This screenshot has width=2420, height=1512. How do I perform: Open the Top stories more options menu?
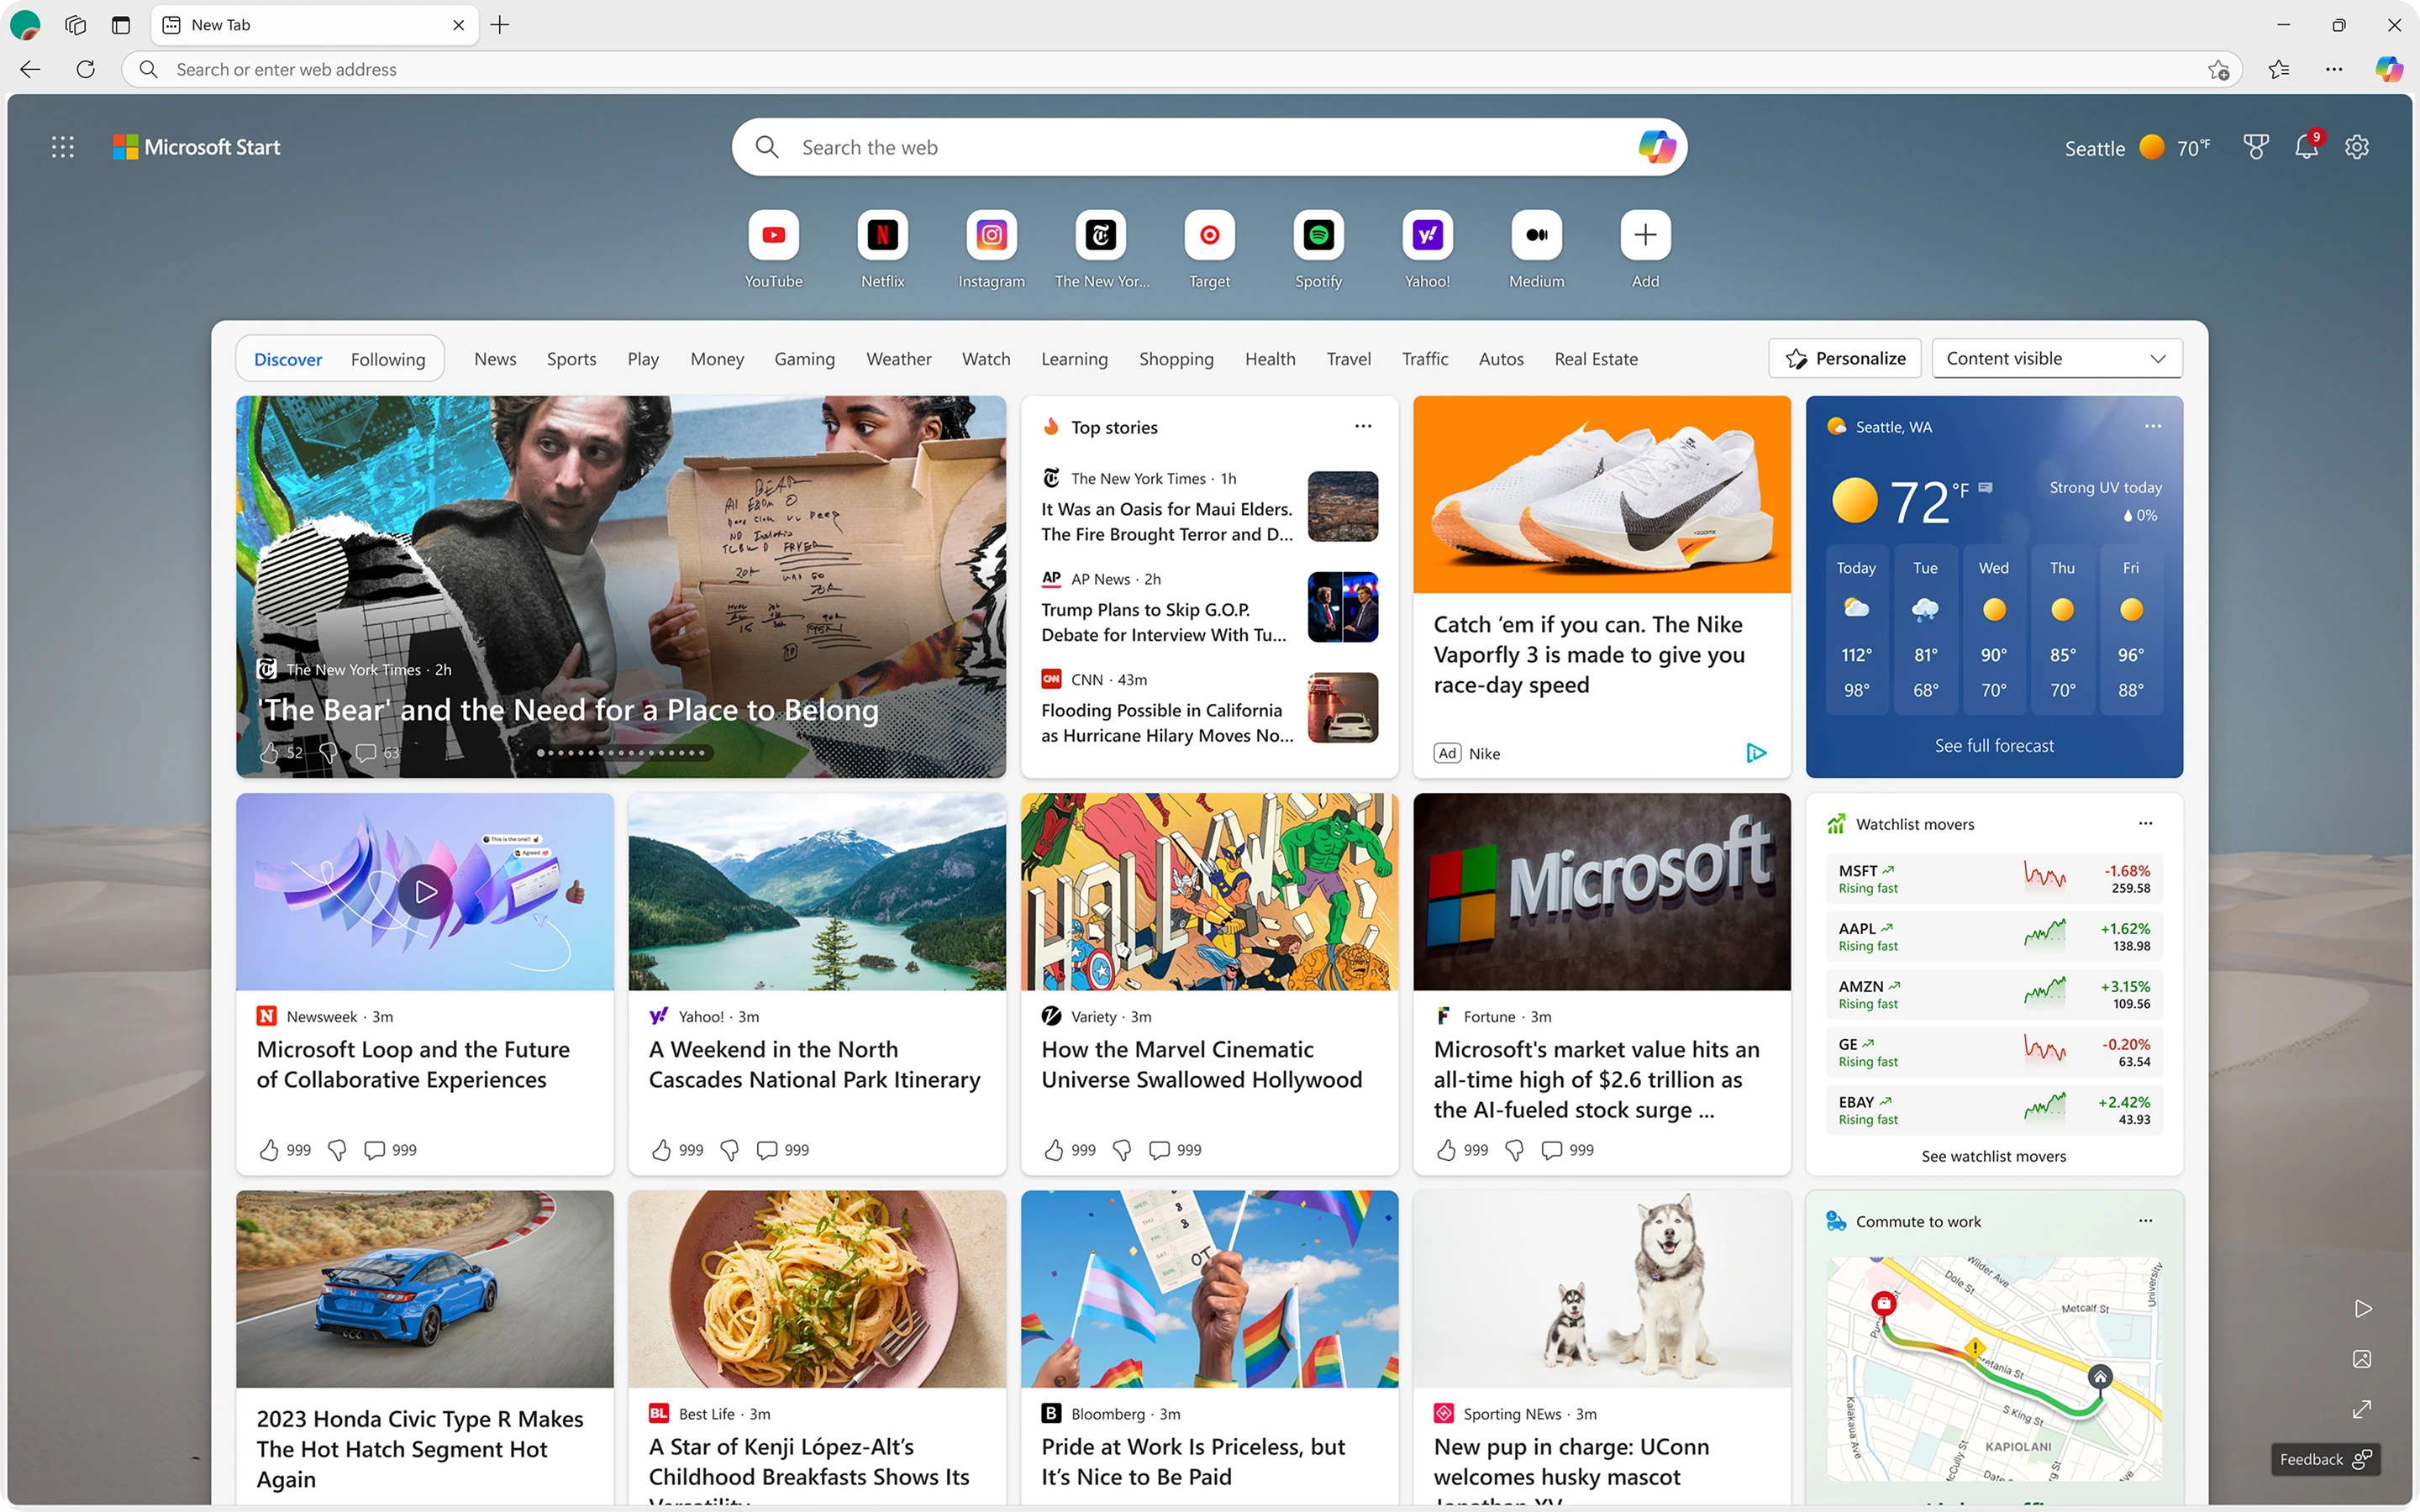click(x=1362, y=427)
